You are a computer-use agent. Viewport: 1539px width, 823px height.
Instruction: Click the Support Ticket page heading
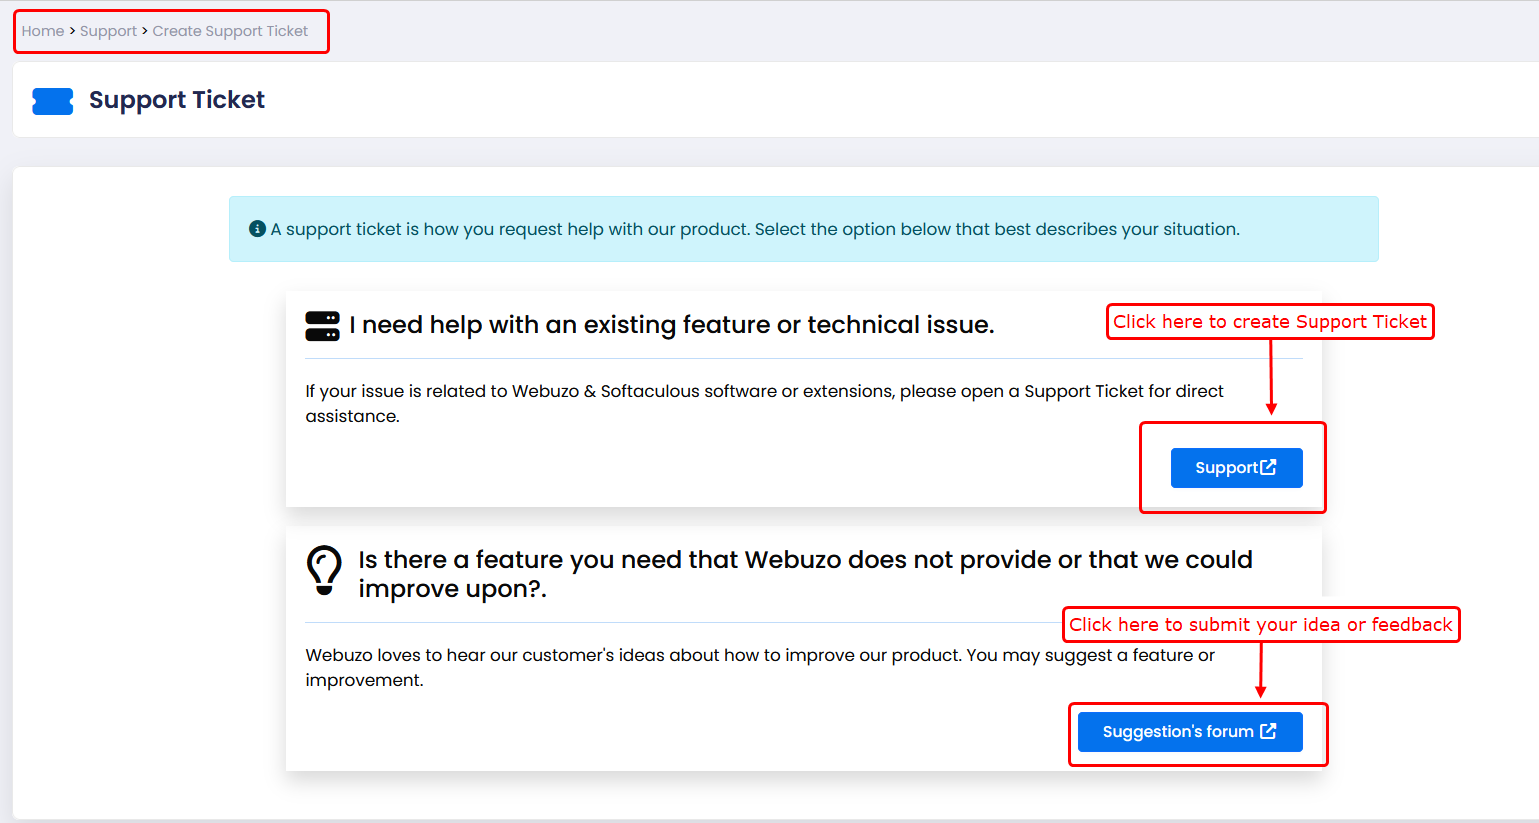click(x=177, y=100)
